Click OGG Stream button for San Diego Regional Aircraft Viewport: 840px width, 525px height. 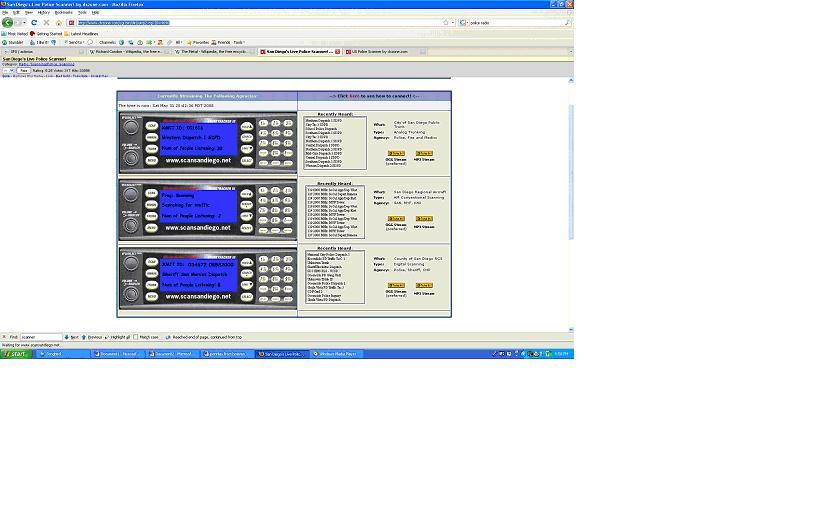pos(396,219)
